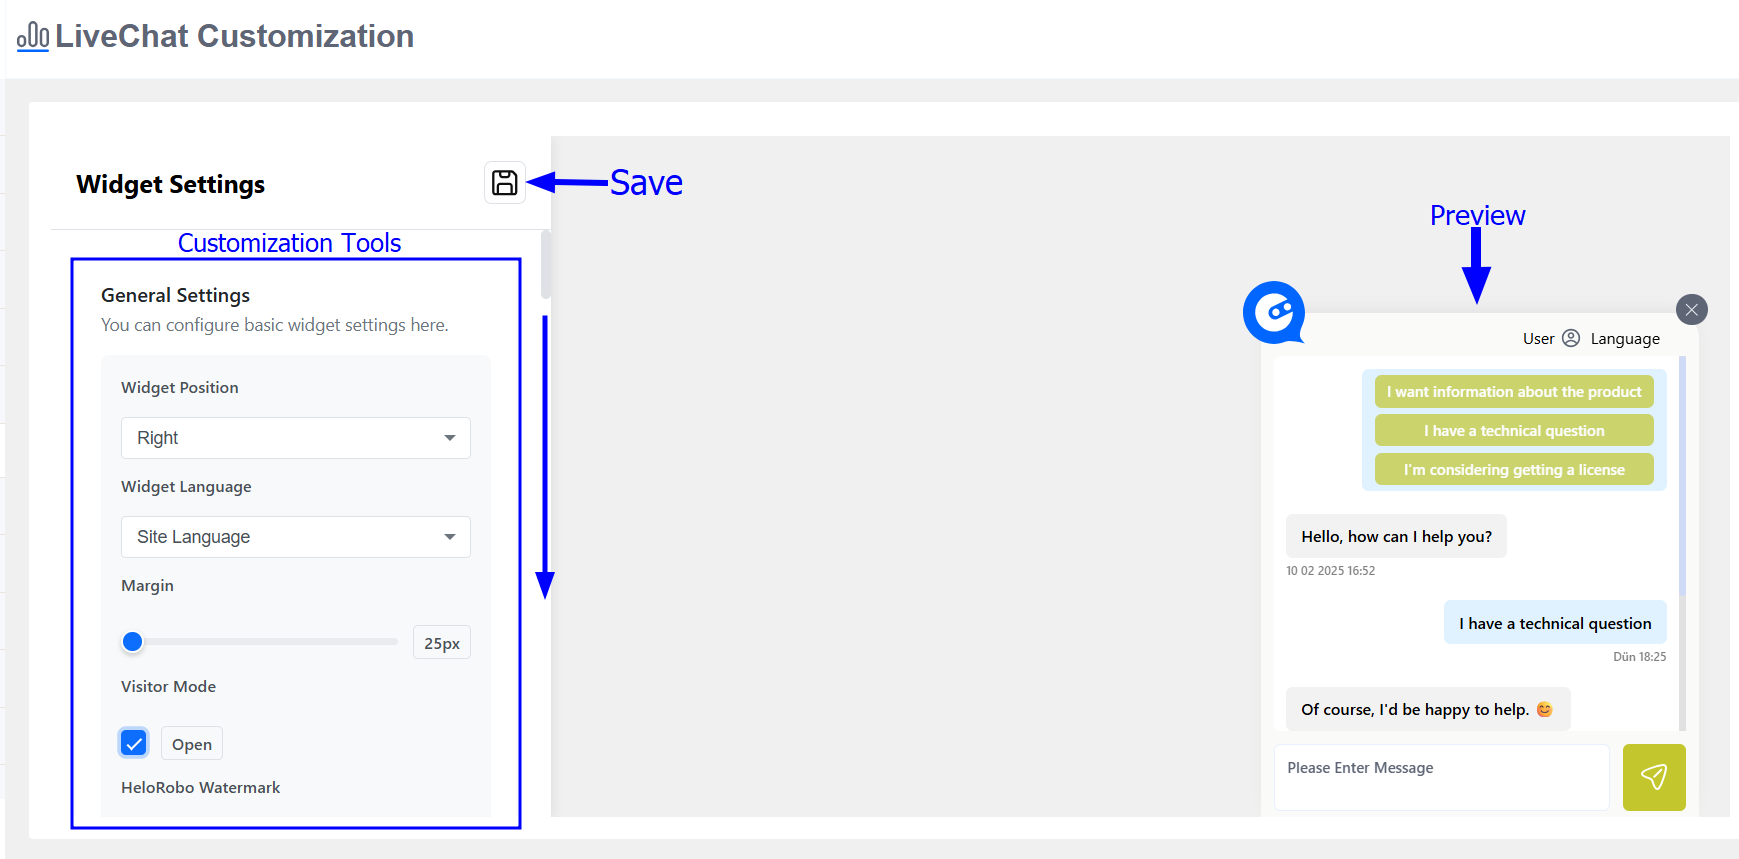Click 'Hello, how can I help you?' message

click(x=1396, y=537)
